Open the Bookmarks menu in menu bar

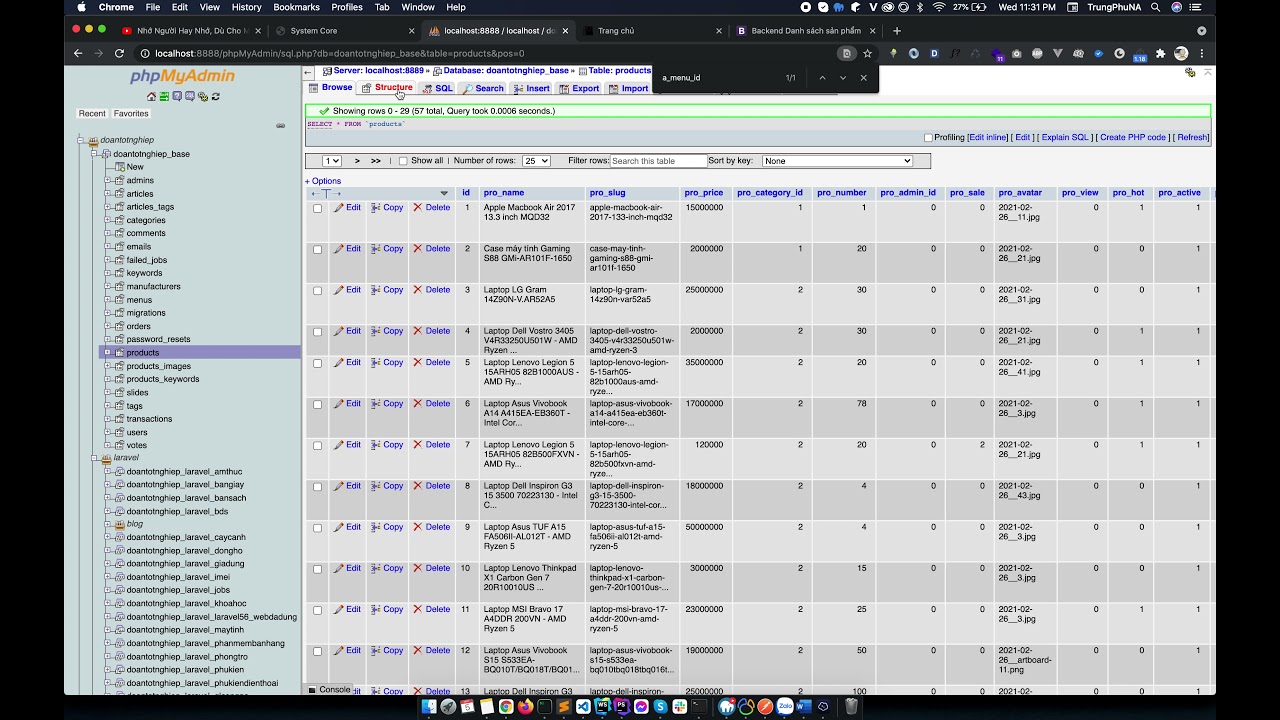pos(296,7)
